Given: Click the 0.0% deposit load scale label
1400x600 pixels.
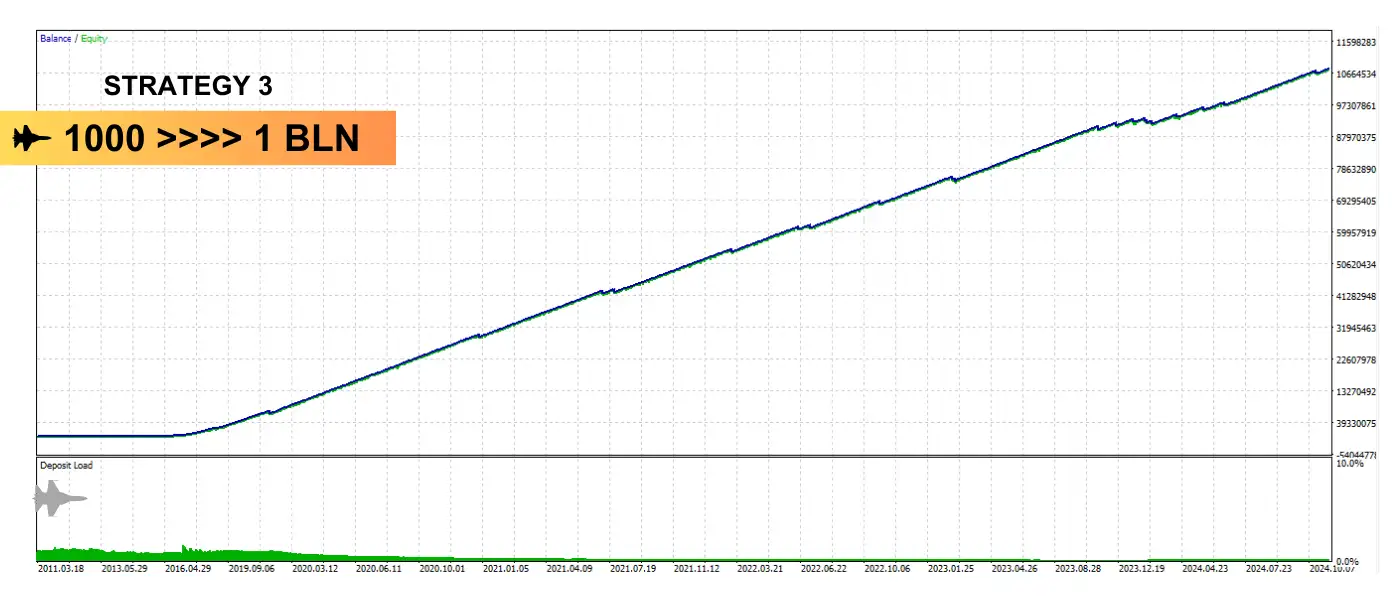Looking at the screenshot, I should tap(1349, 562).
